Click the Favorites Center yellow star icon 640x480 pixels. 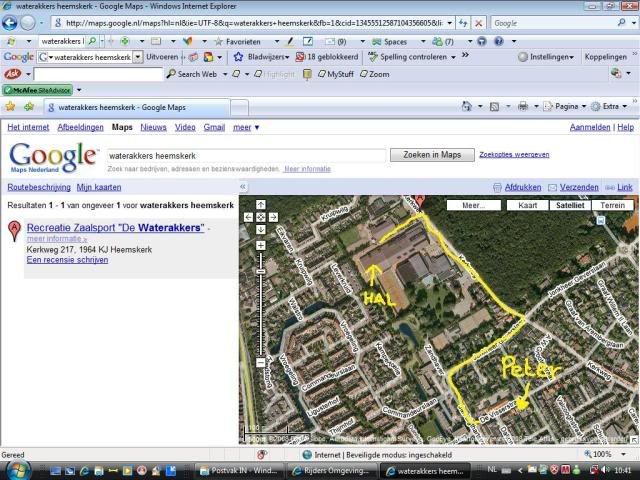click(10, 107)
